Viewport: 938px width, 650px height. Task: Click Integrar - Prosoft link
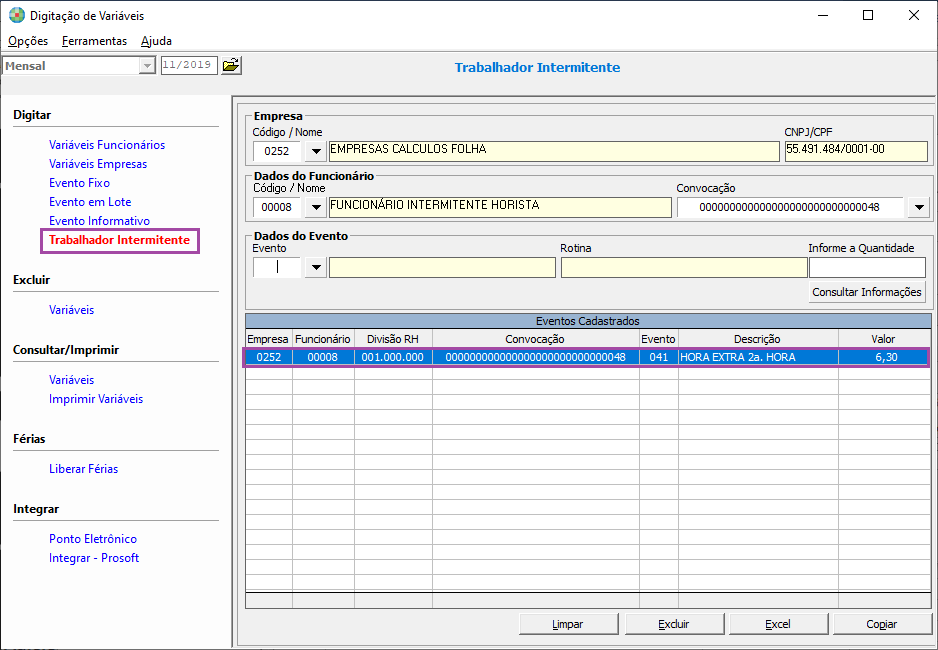[94, 558]
